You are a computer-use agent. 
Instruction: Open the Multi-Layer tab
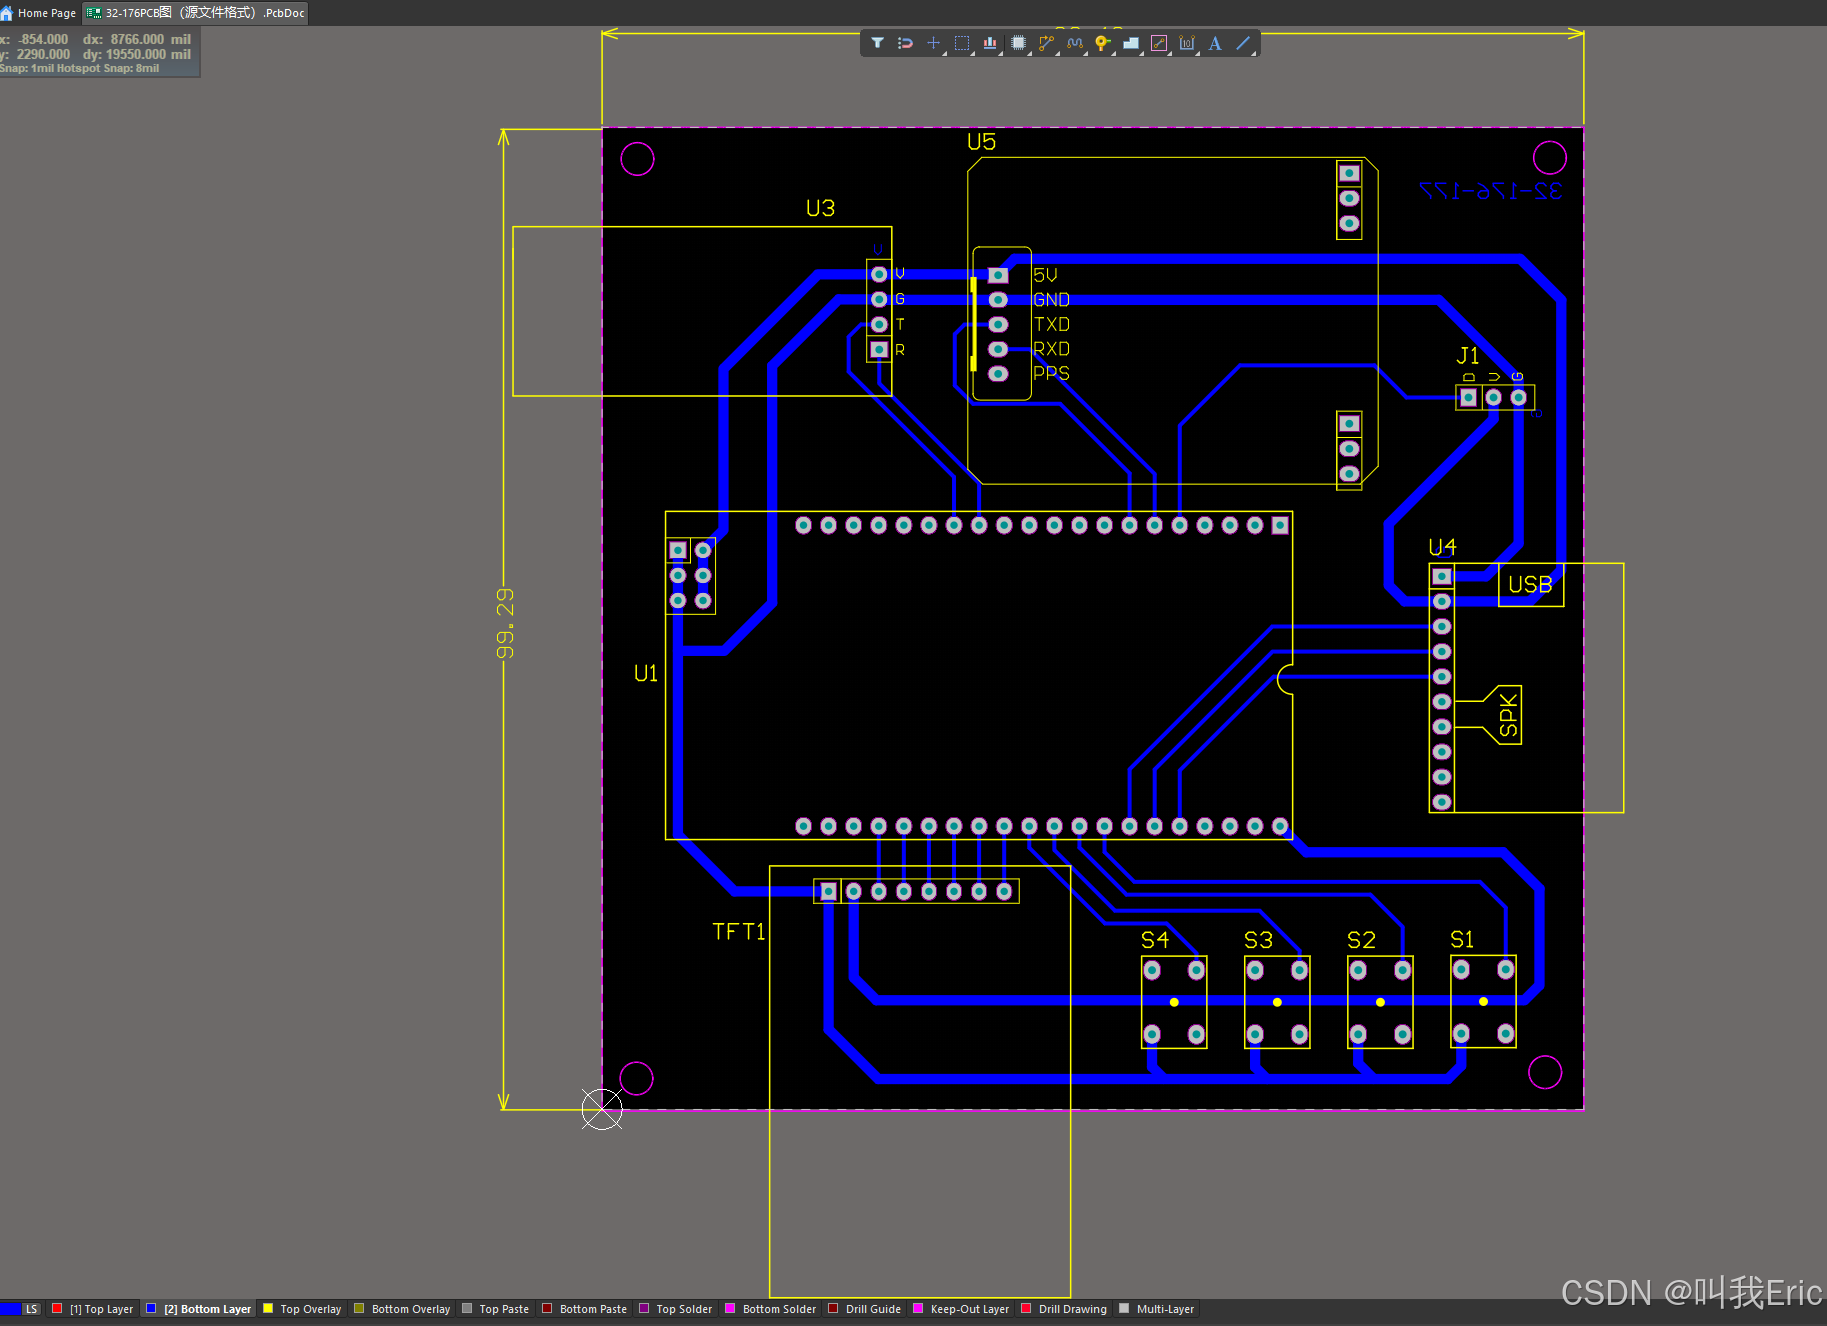tap(1156, 1309)
